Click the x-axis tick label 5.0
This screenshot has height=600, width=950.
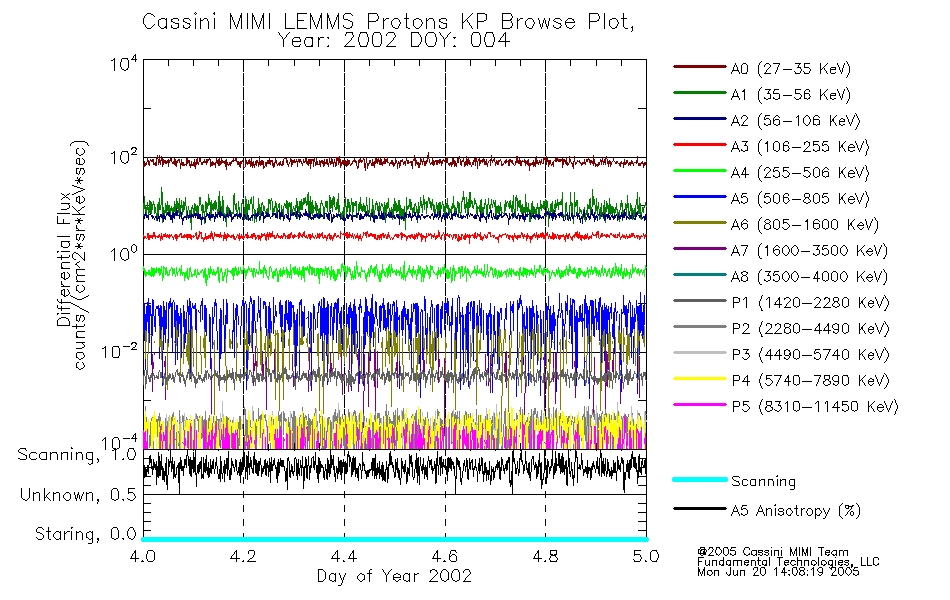(646, 556)
